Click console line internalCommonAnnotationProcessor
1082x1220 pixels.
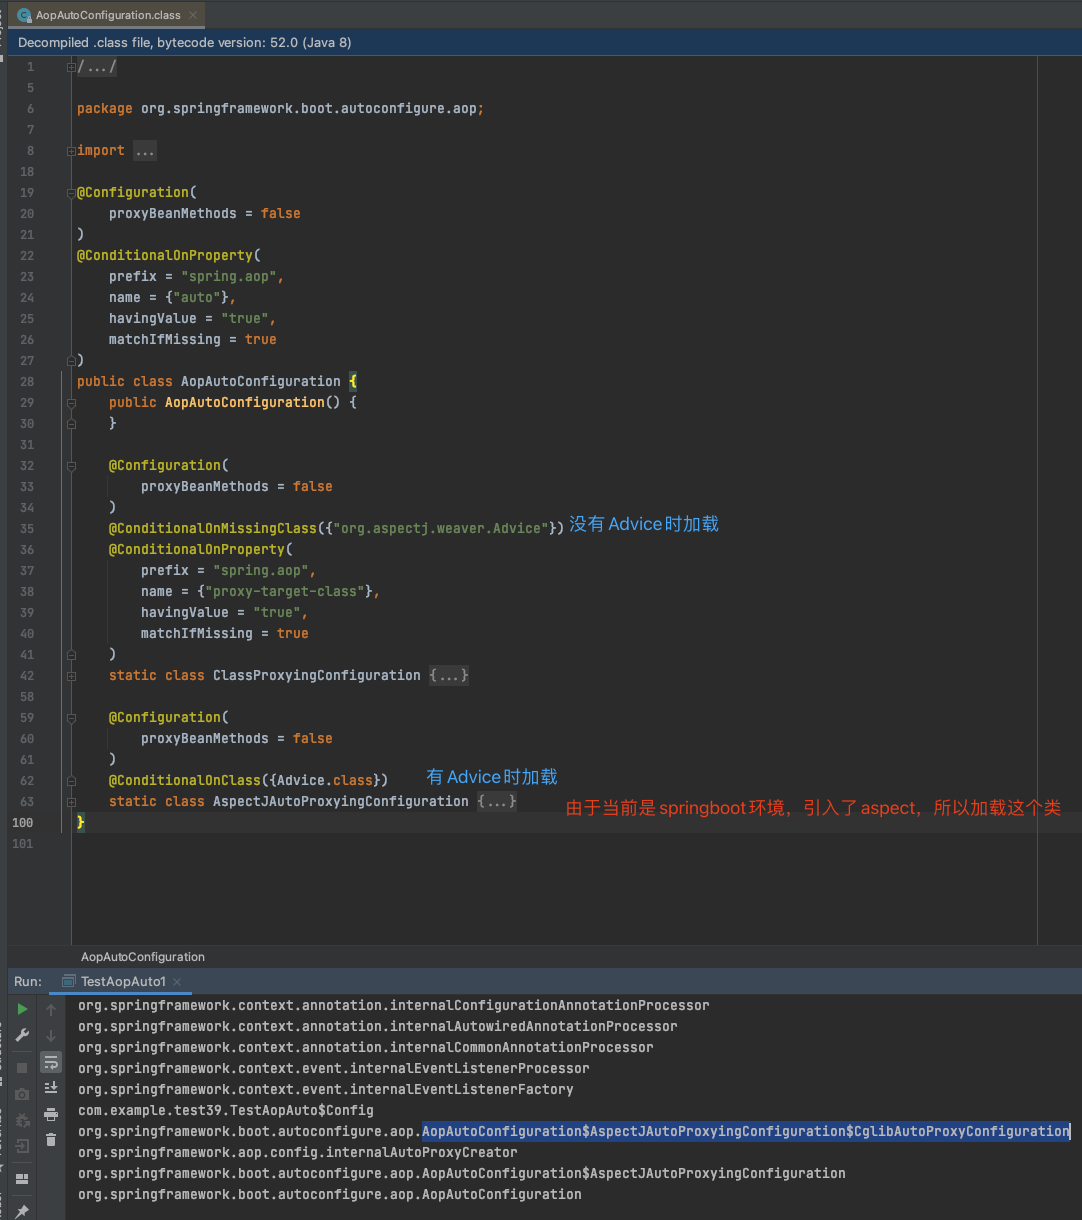pos(366,1048)
